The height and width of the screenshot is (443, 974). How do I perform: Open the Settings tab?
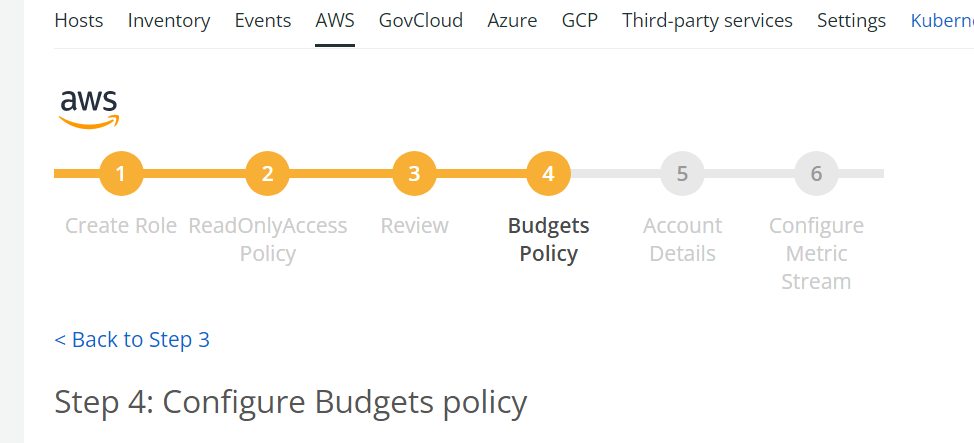852,21
